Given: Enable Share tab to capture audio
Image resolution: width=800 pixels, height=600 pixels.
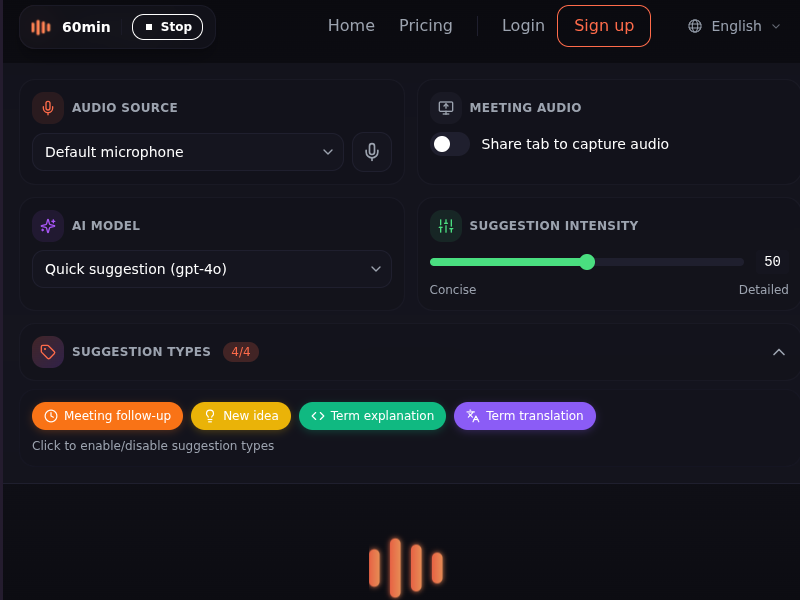Looking at the screenshot, I should point(450,144).
